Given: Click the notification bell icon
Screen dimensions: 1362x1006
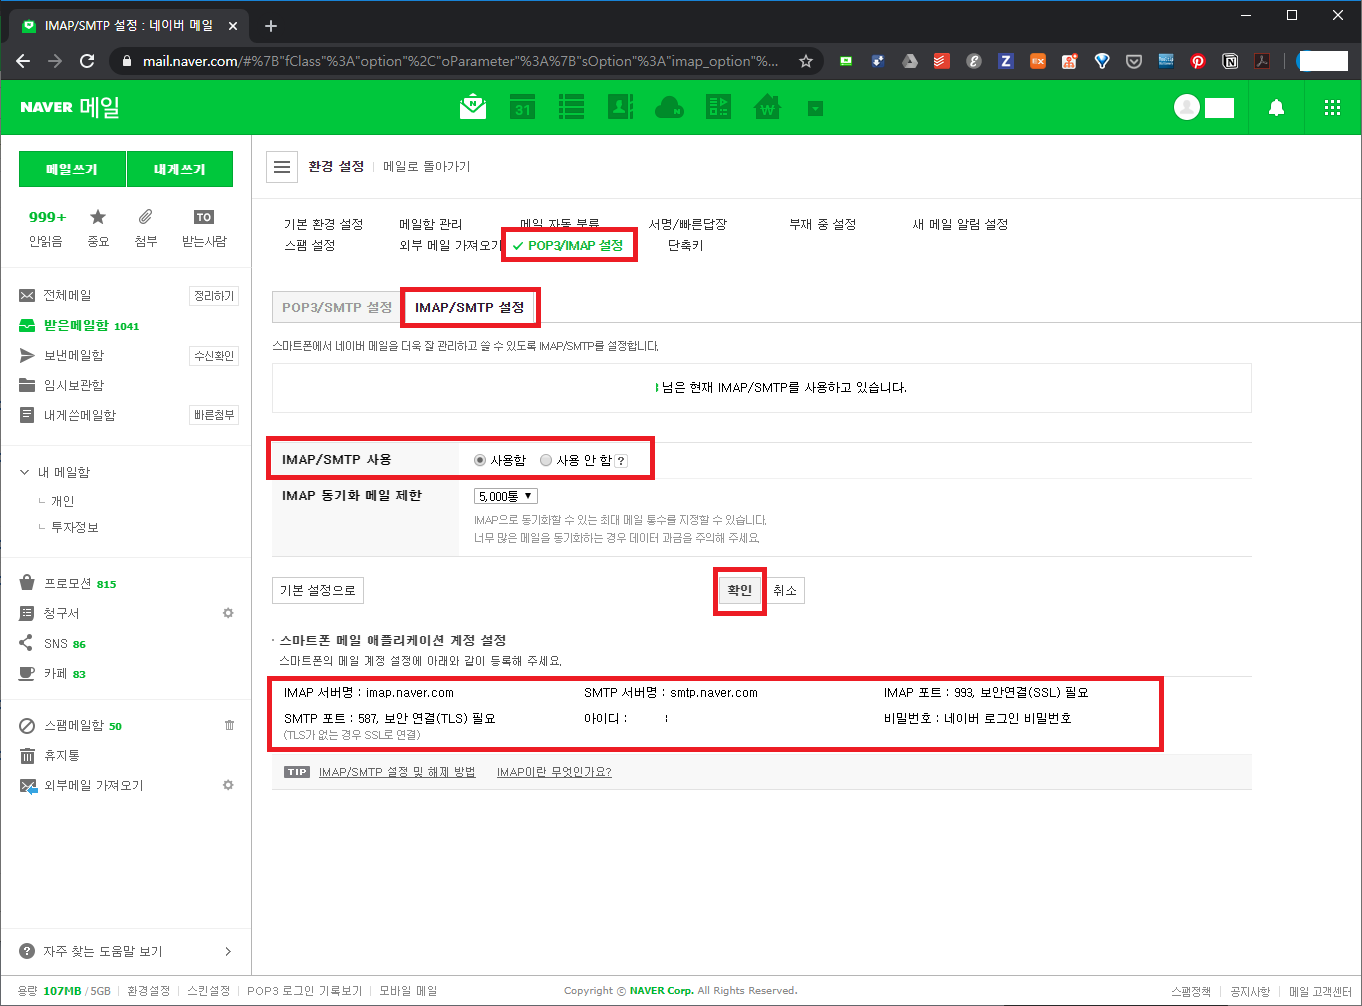Looking at the screenshot, I should click(1276, 108).
